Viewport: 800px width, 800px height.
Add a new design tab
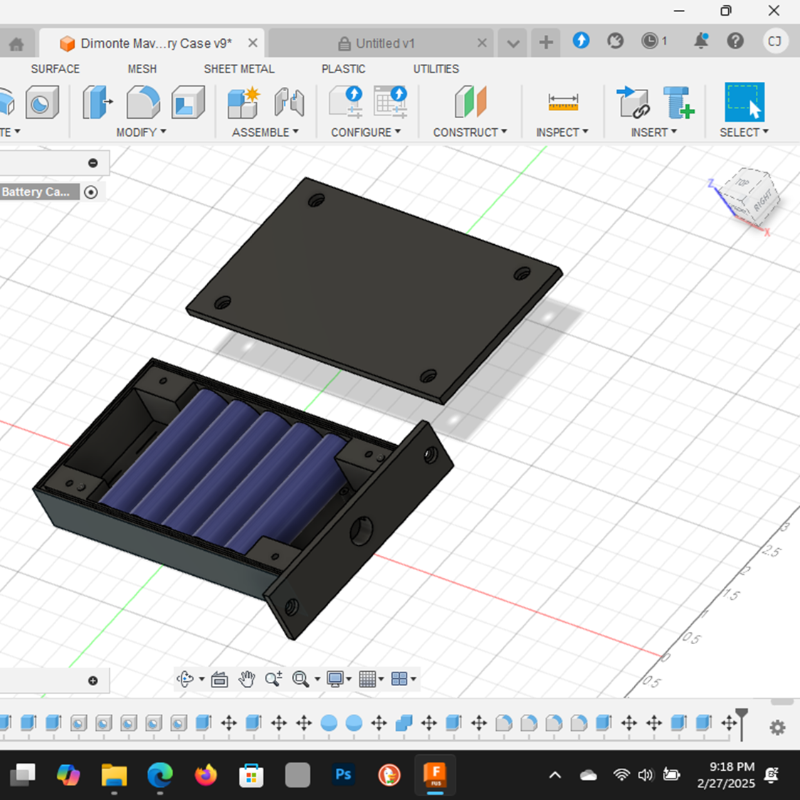[x=546, y=43]
